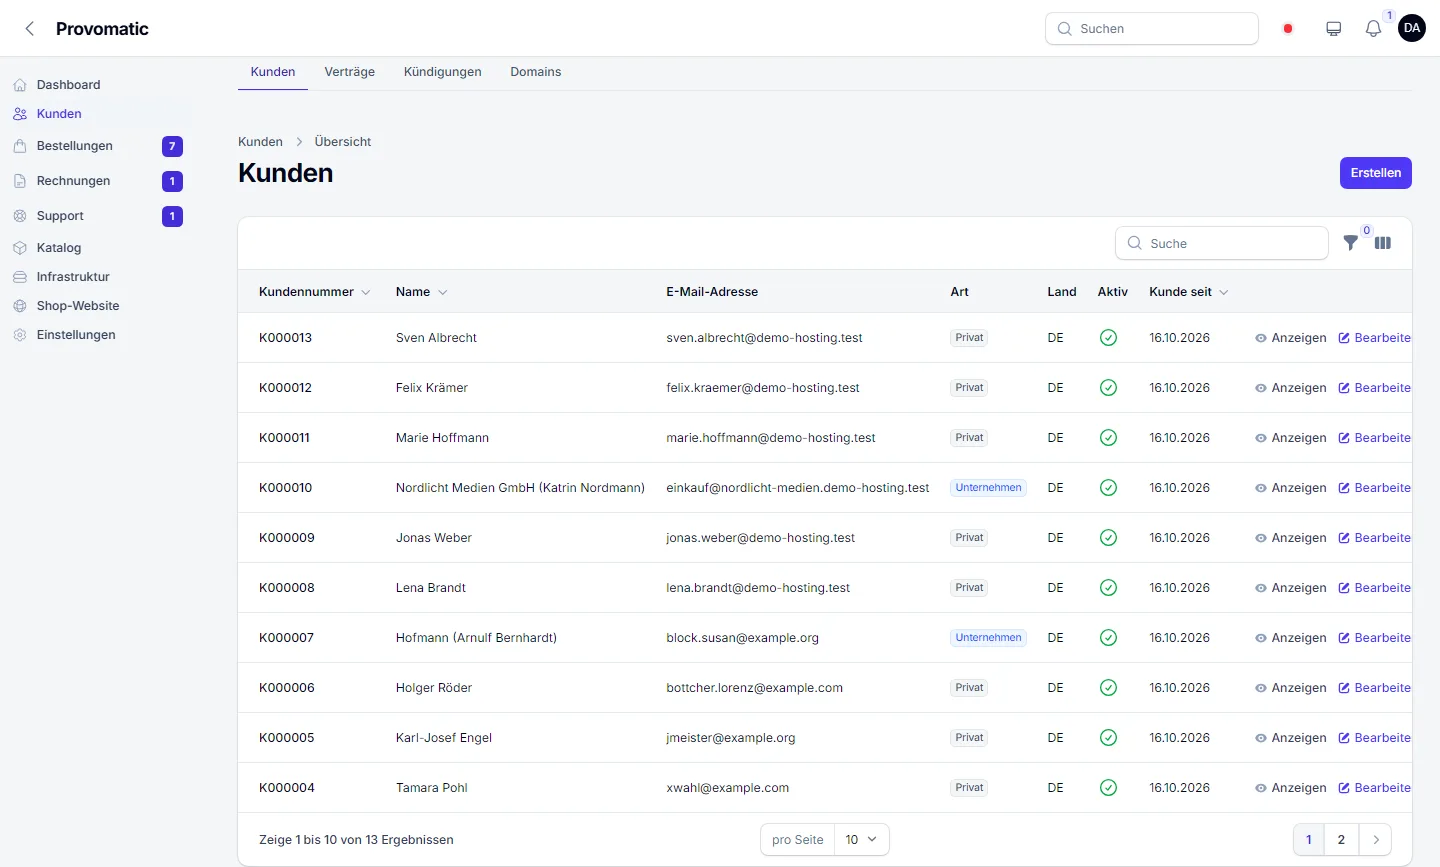Click the active checkmark for Sven Albrecht
The width and height of the screenshot is (1440, 867).
(1108, 338)
